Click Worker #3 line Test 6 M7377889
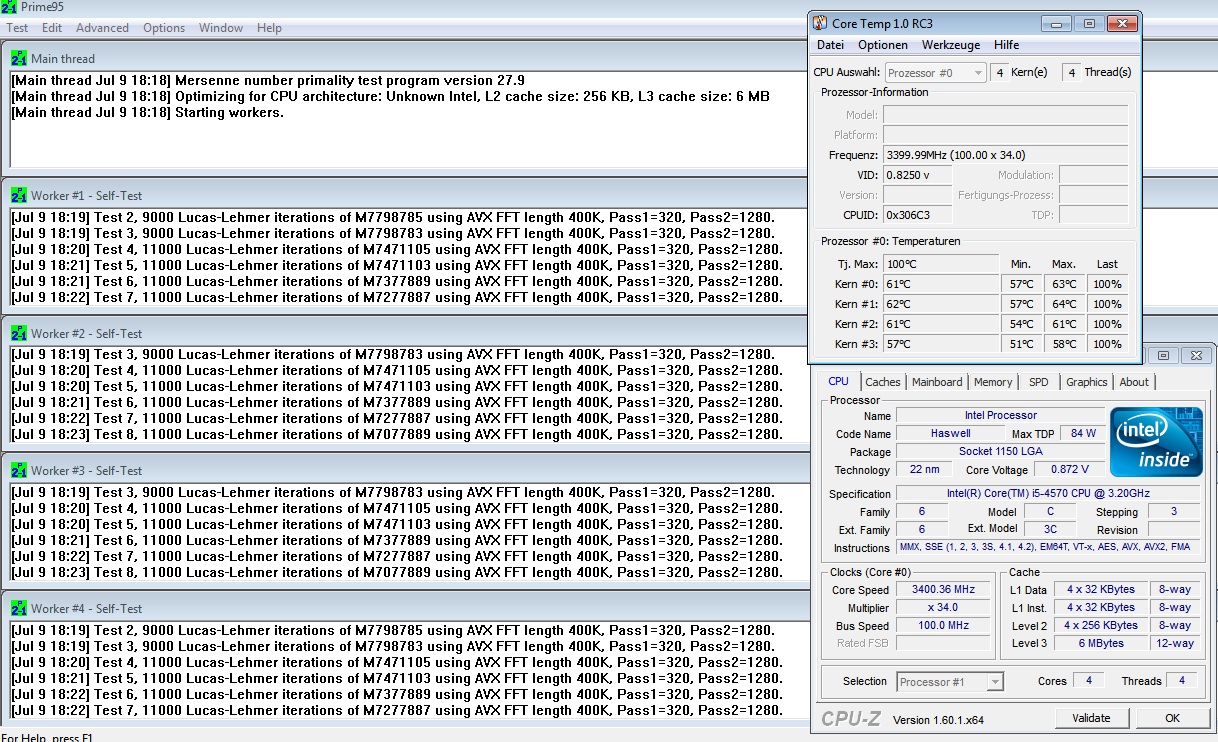Image resolution: width=1218 pixels, height=742 pixels. (x=396, y=540)
